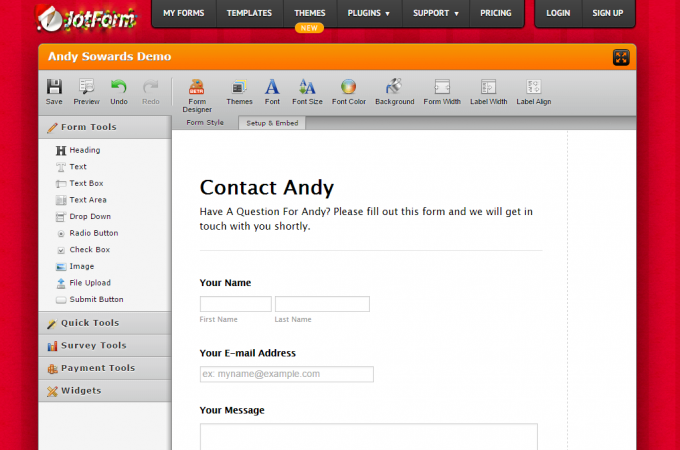
Task: Add a Heading element
Action: pos(78,150)
